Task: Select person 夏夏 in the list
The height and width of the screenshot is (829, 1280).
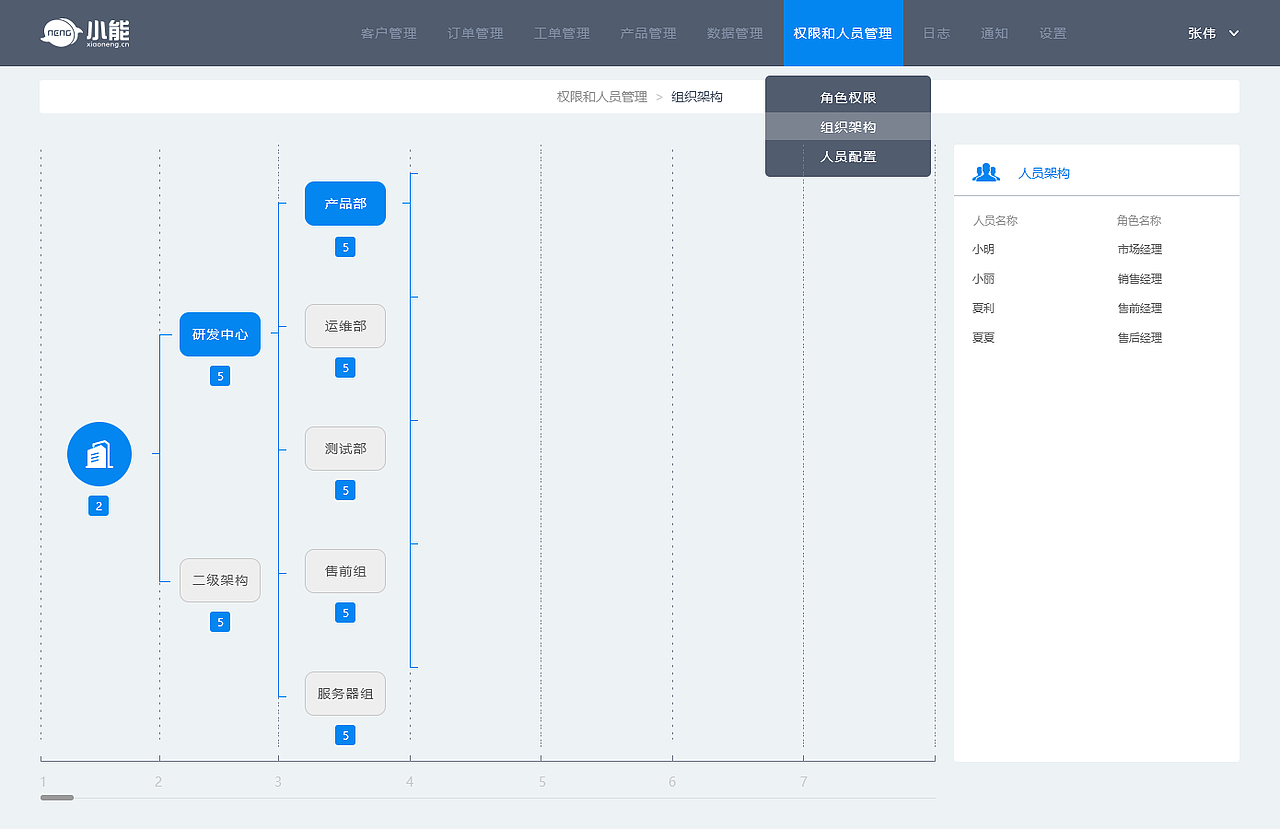Action: [983, 338]
